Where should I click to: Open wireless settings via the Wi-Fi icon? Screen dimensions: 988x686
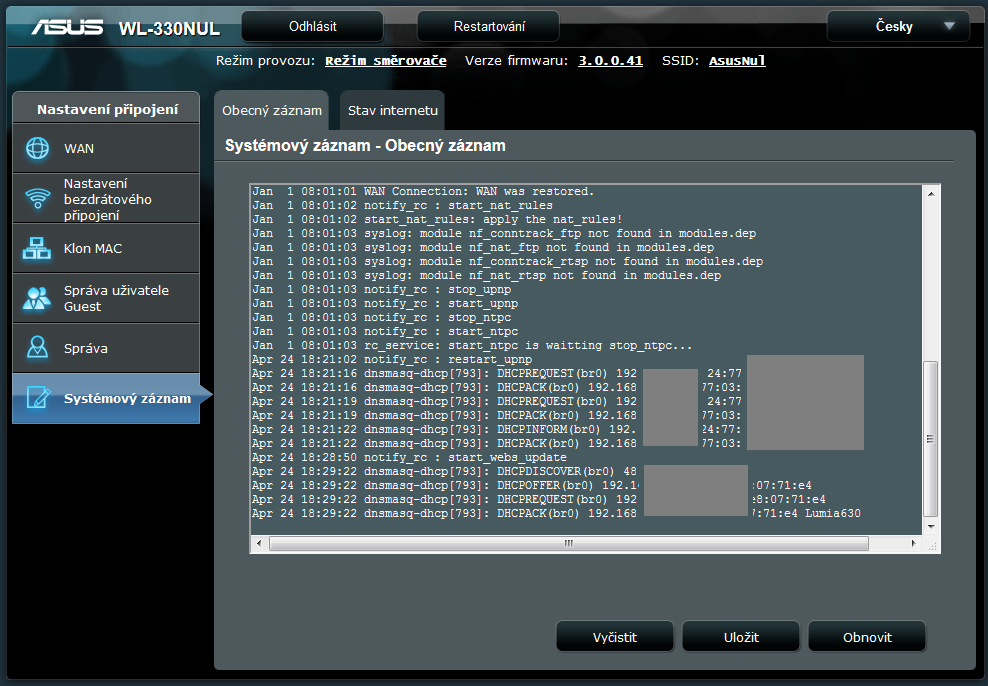[x=38, y=199]
